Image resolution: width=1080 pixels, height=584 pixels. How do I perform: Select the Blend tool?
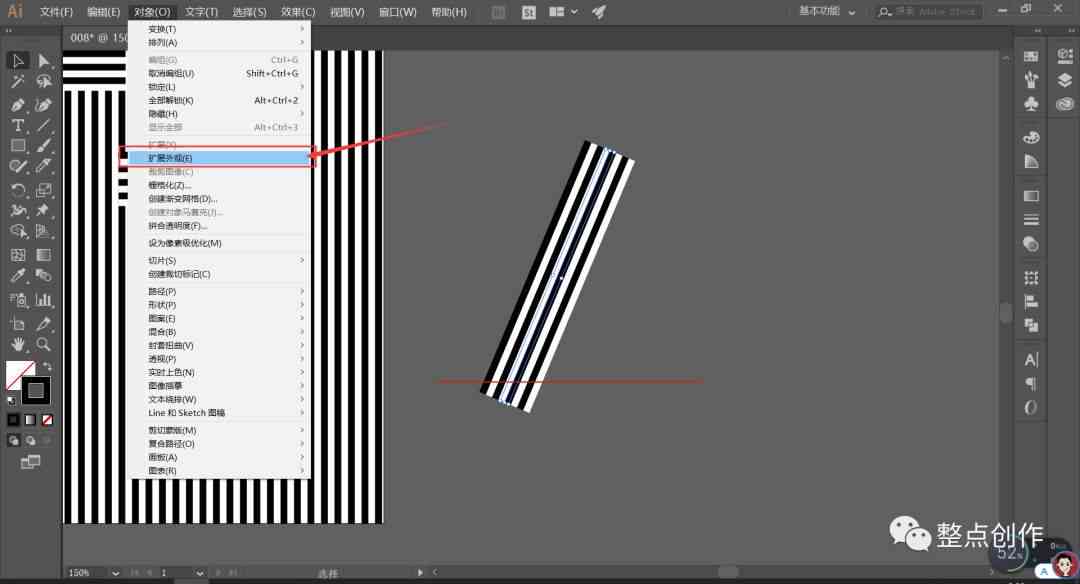(43, 276)
